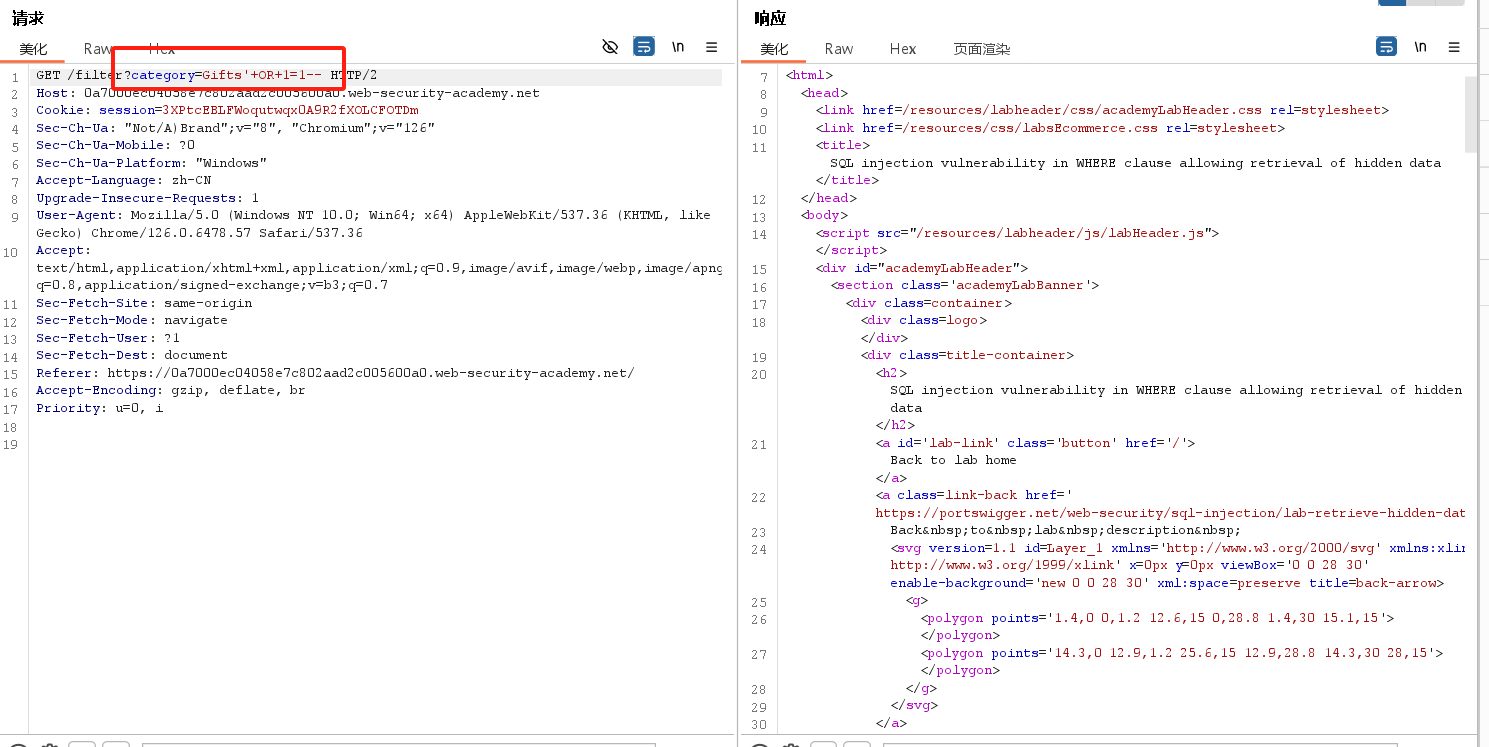Switch the request view to Raw tab
1489x747 pixels.
(98, 49)
